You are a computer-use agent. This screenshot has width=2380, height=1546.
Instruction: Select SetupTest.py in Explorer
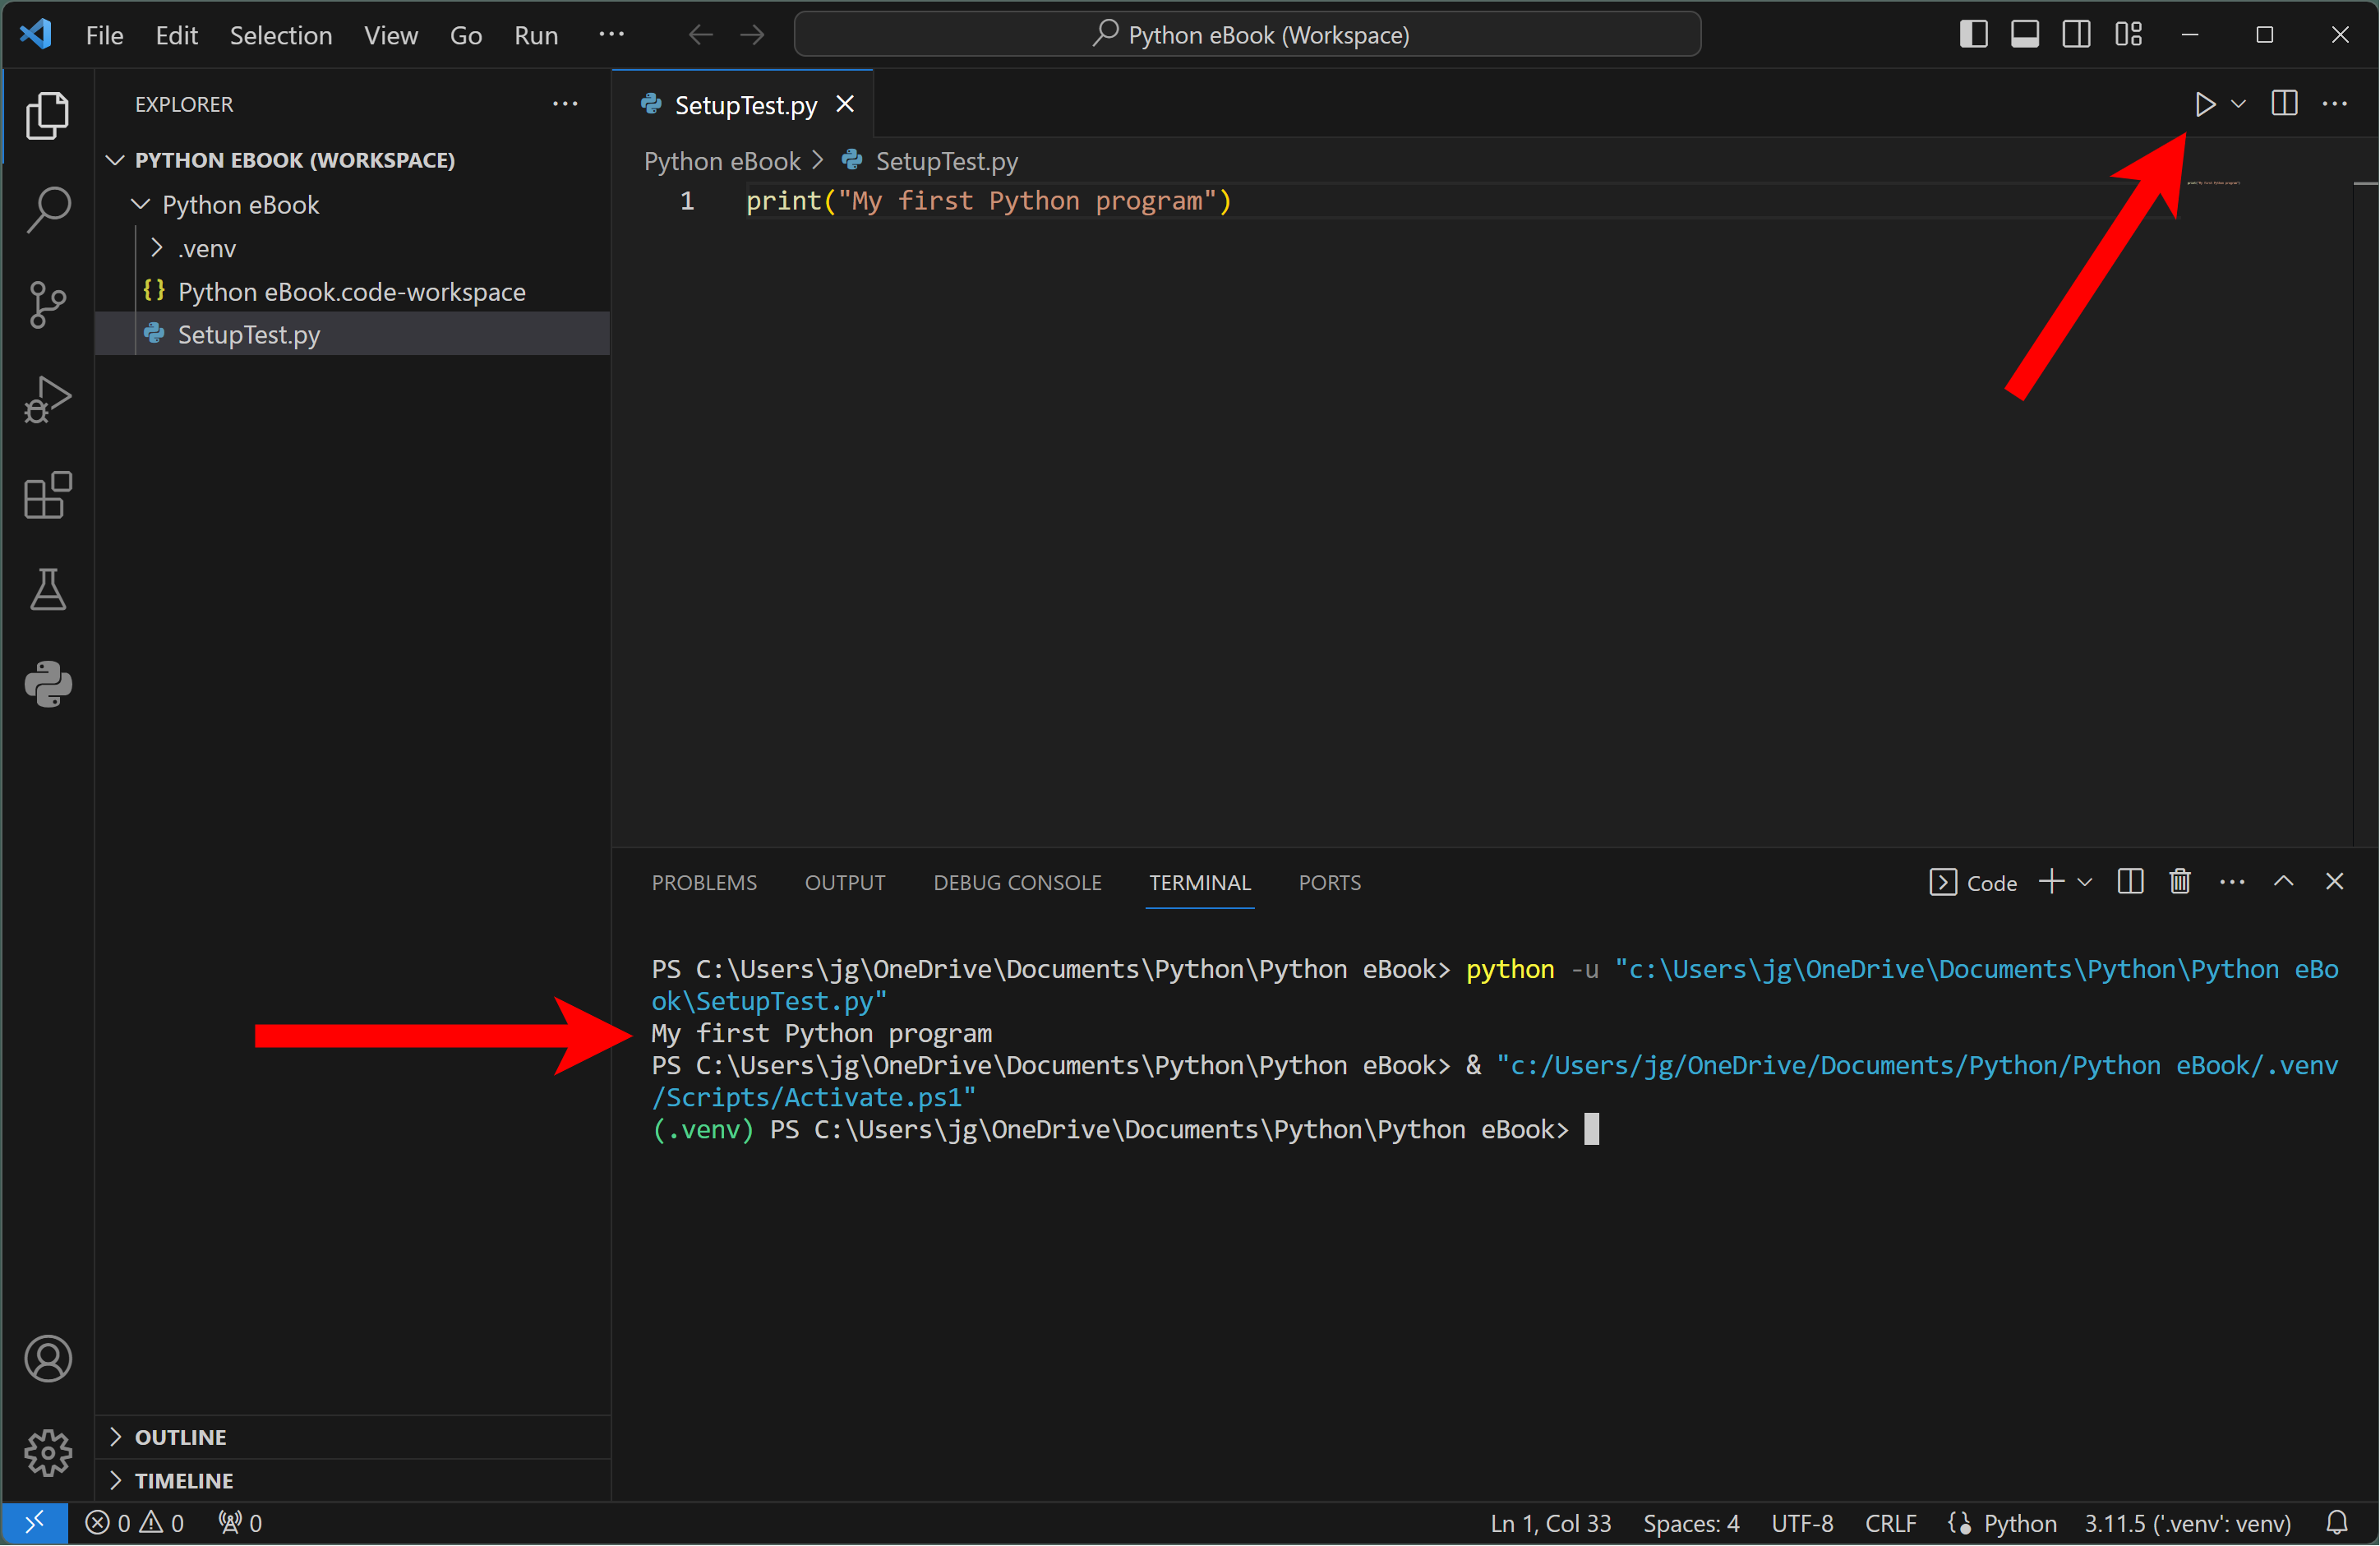353,334
